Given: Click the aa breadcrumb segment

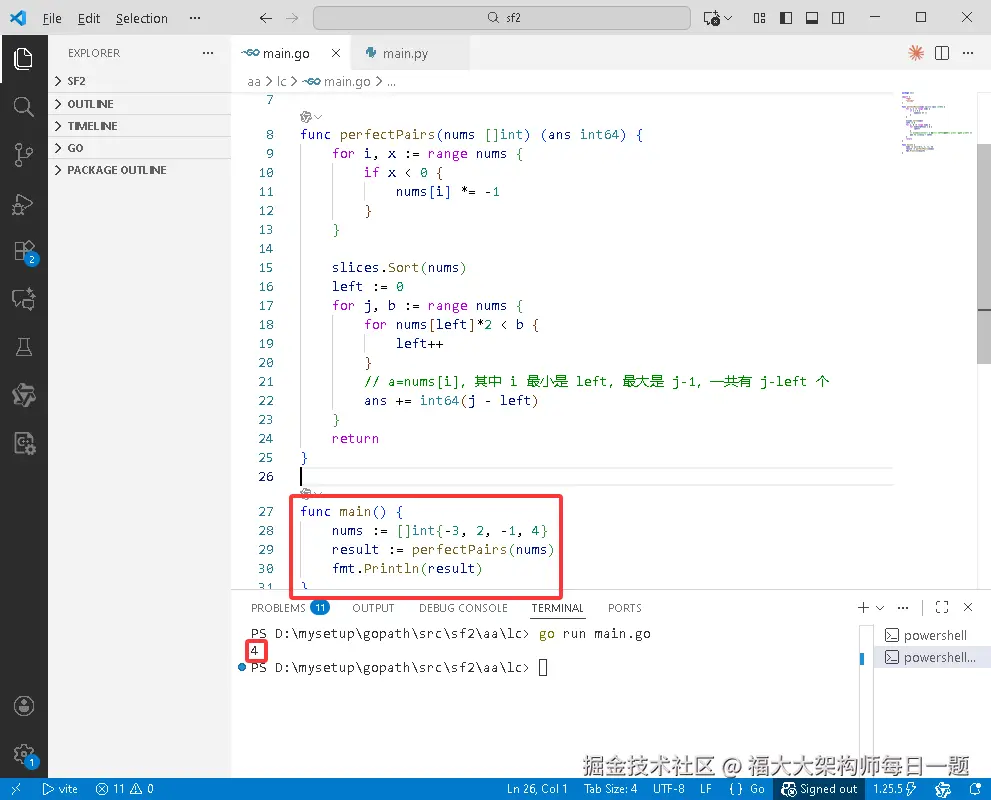Looking at the screenshot, I should pos(253,82).
